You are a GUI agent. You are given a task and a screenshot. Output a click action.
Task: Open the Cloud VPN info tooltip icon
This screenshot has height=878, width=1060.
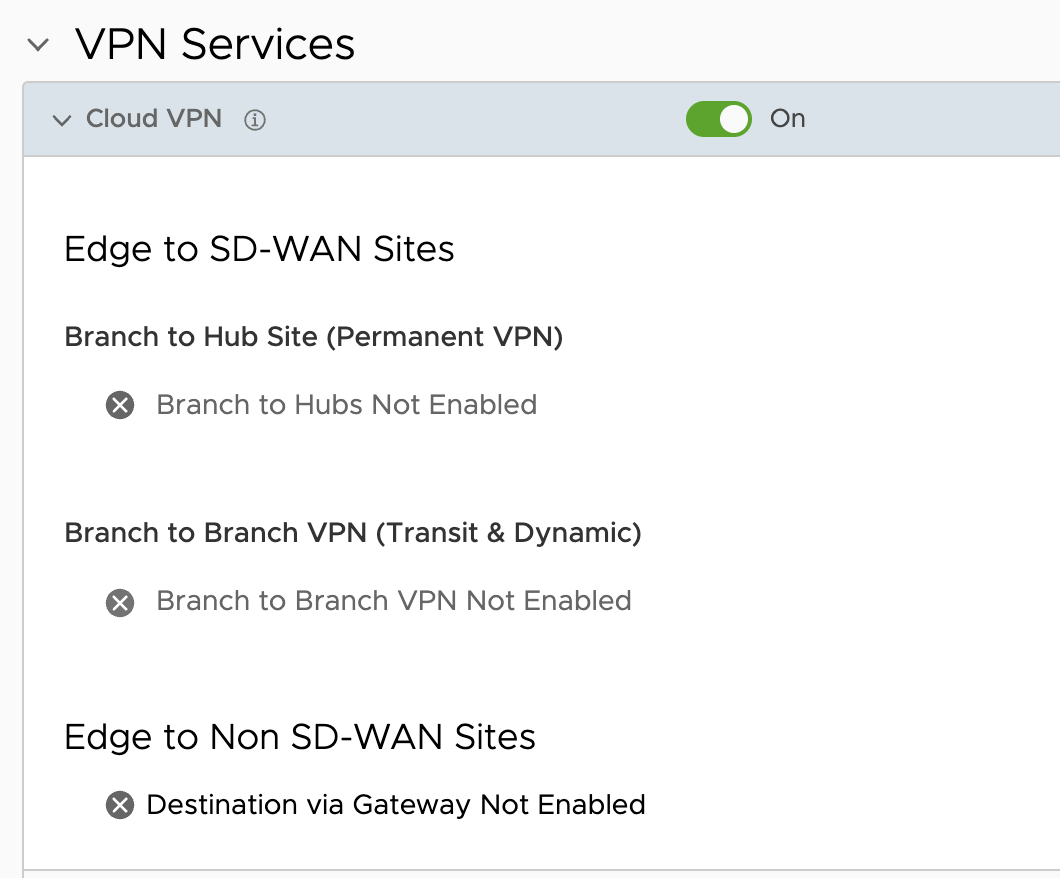coord(255,120)
